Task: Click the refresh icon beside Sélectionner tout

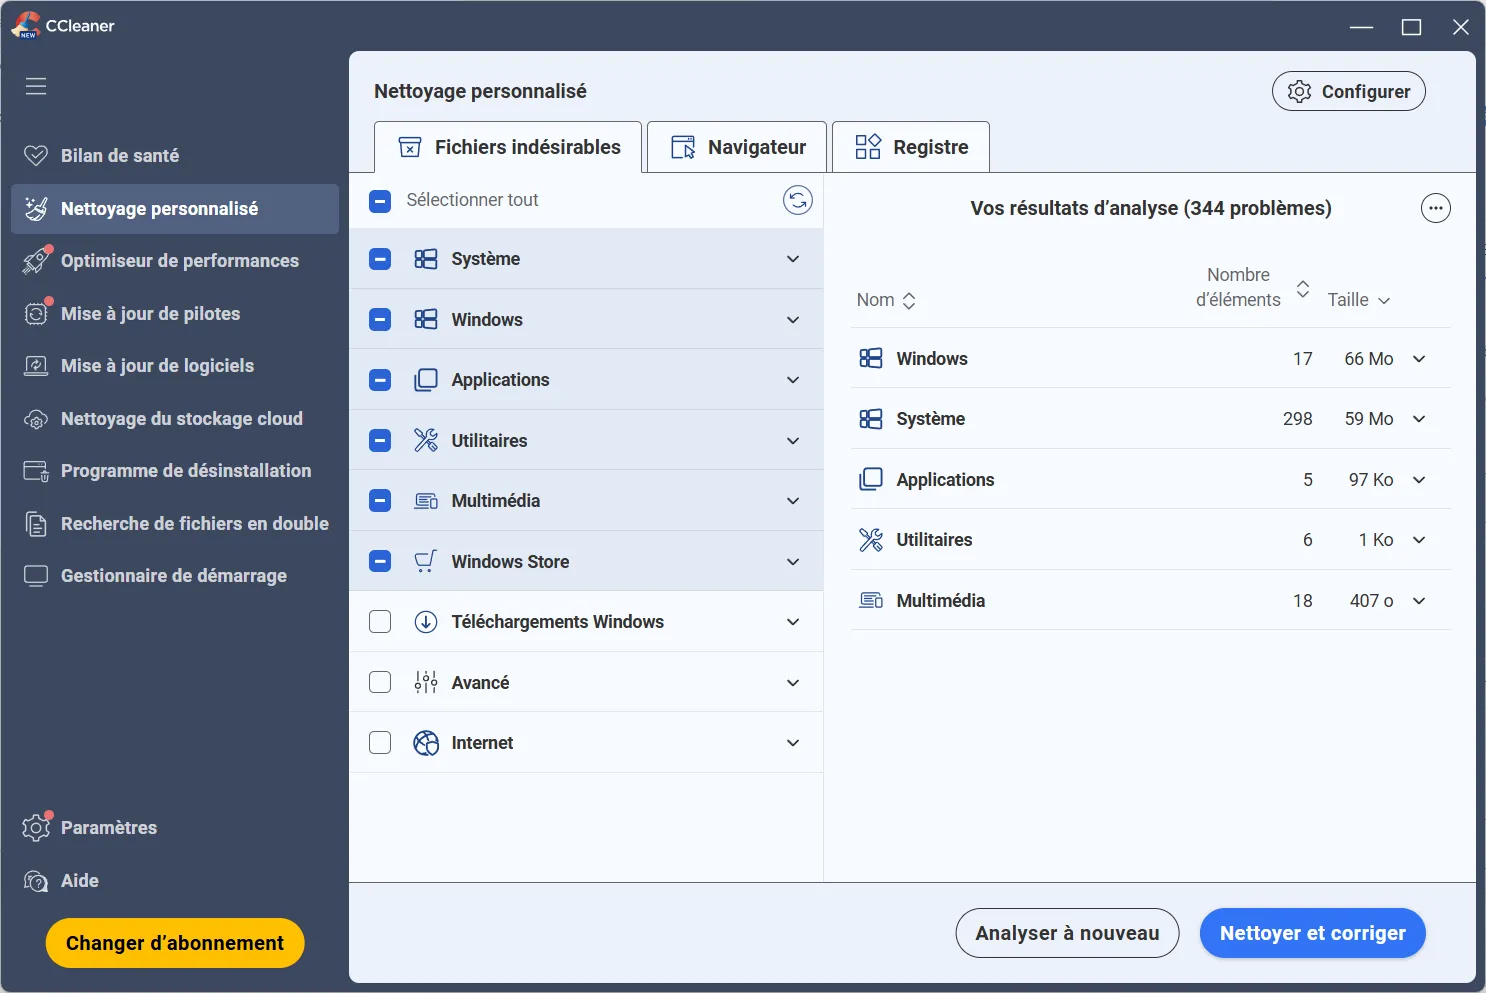Action: pos(797,200)
